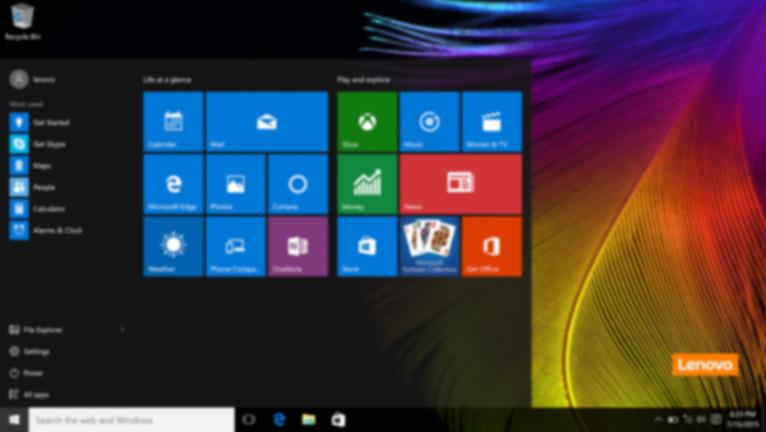The width and height of the screenshot is (766, 432).
Task: Click the taskbar clock and date
Action: point(742,420)
